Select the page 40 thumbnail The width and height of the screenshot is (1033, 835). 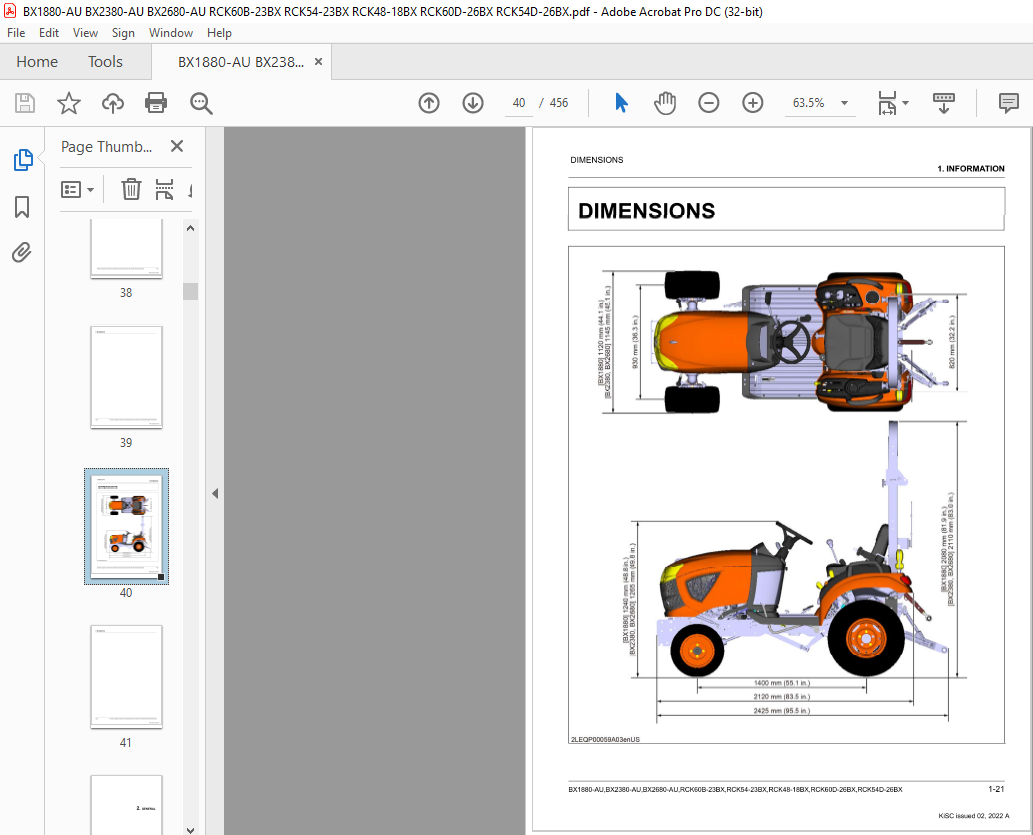(126, 527)
